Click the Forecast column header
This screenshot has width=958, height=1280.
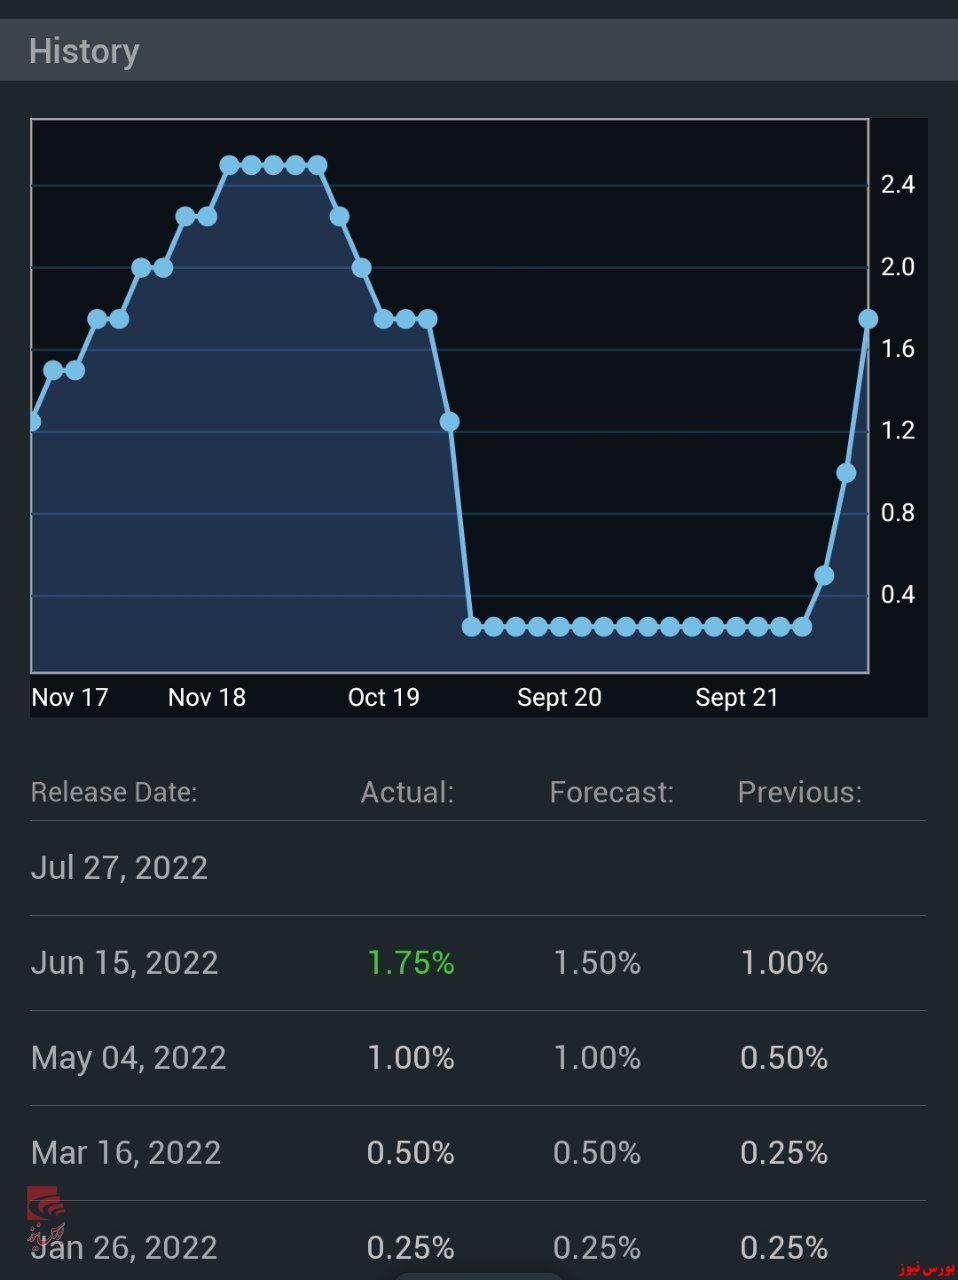(611, 792)
